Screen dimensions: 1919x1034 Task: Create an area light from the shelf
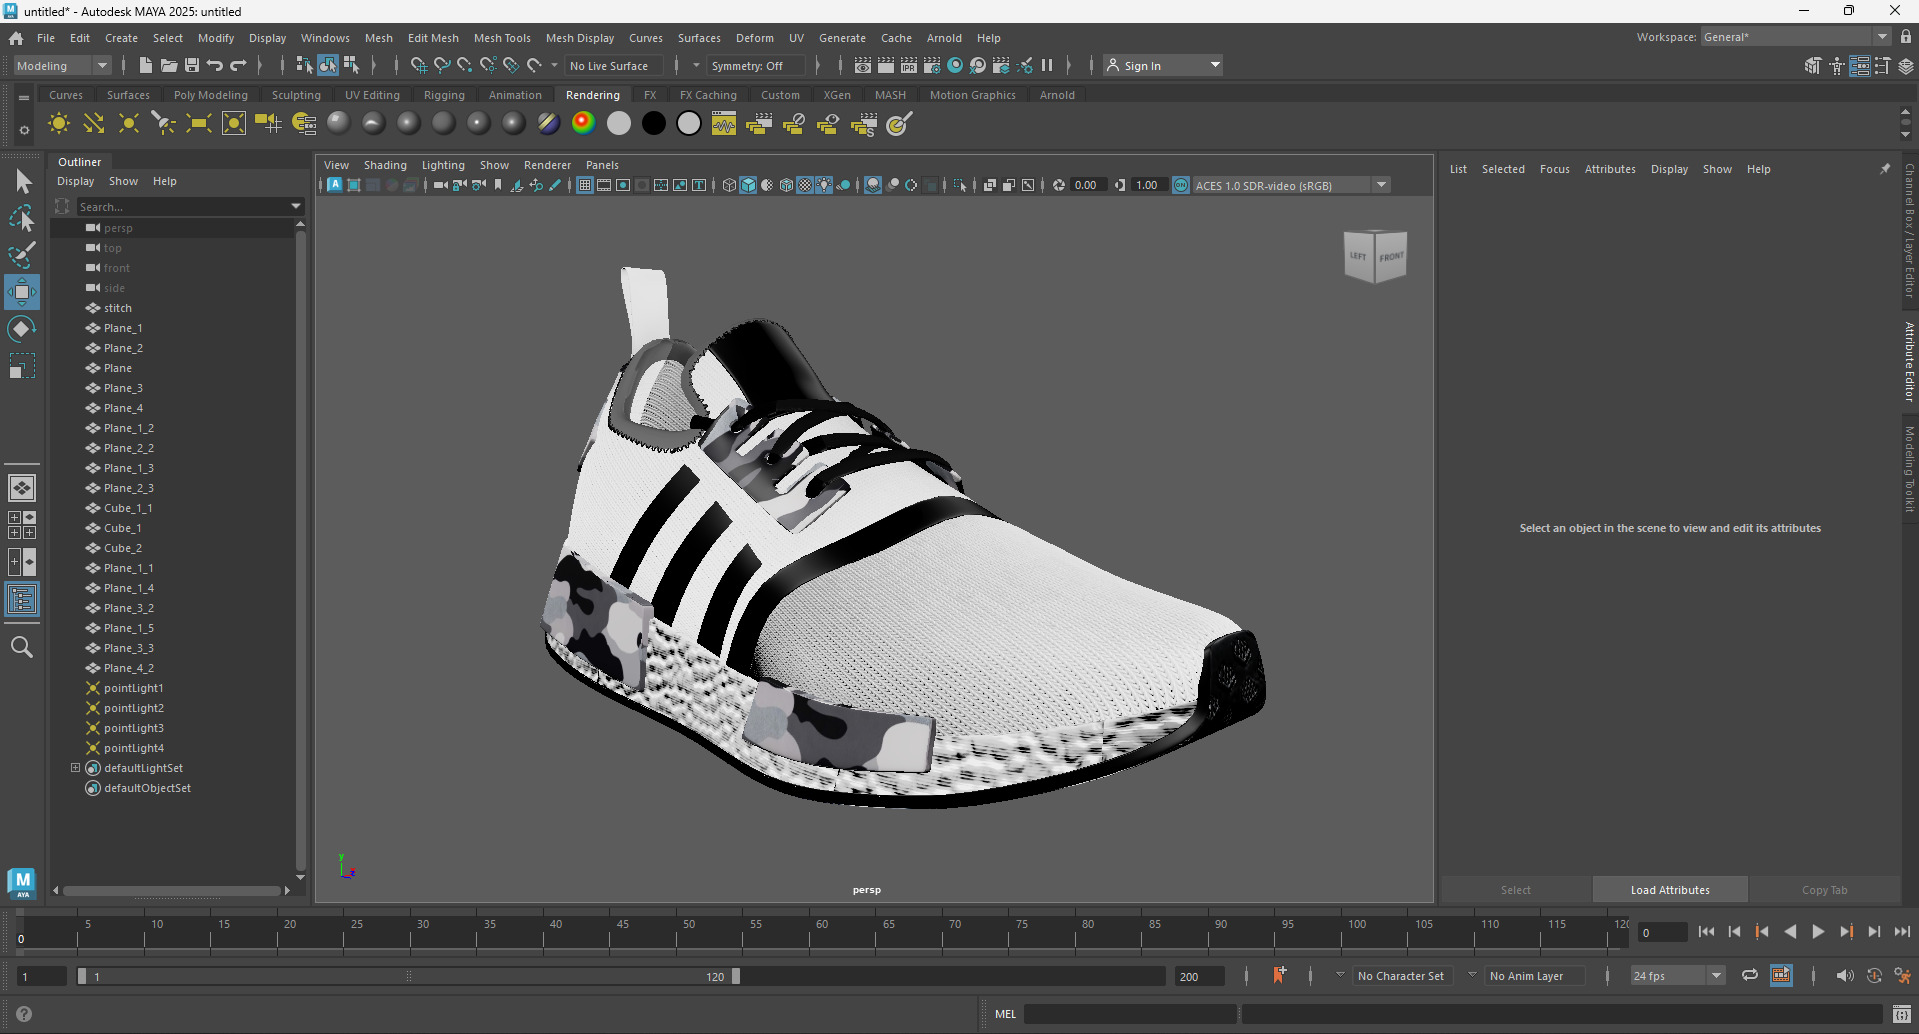(x=199, y=124)
